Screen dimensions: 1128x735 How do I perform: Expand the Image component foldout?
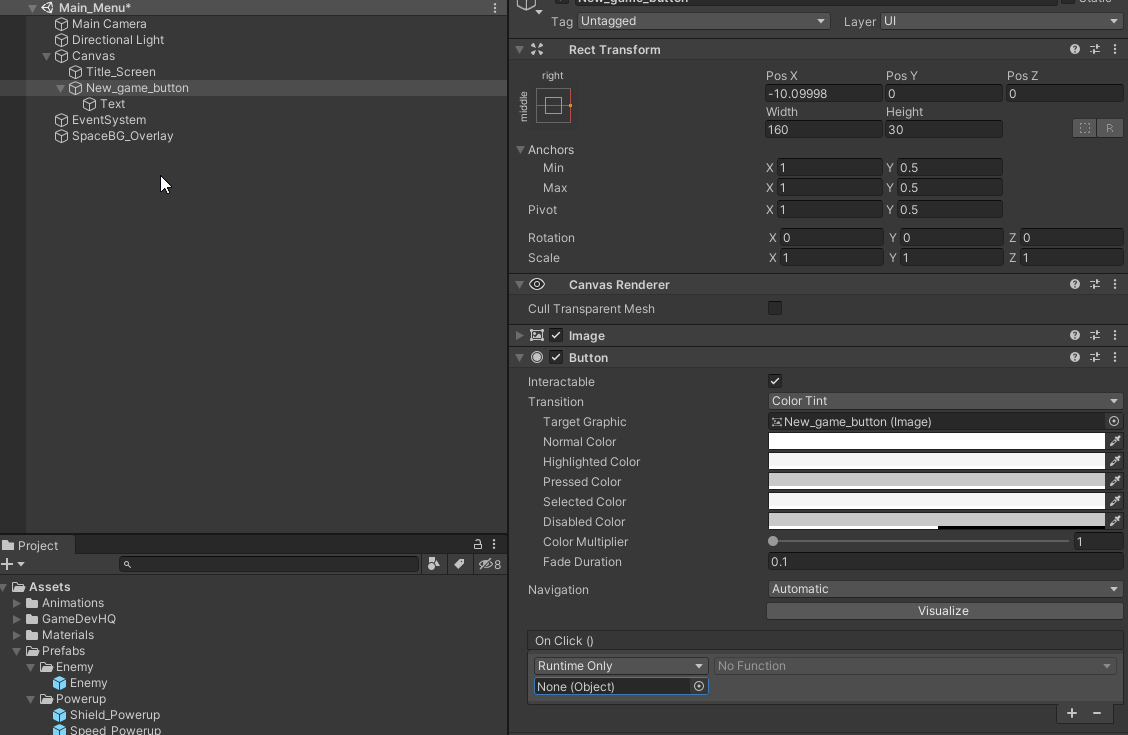(x=520, y=336)
